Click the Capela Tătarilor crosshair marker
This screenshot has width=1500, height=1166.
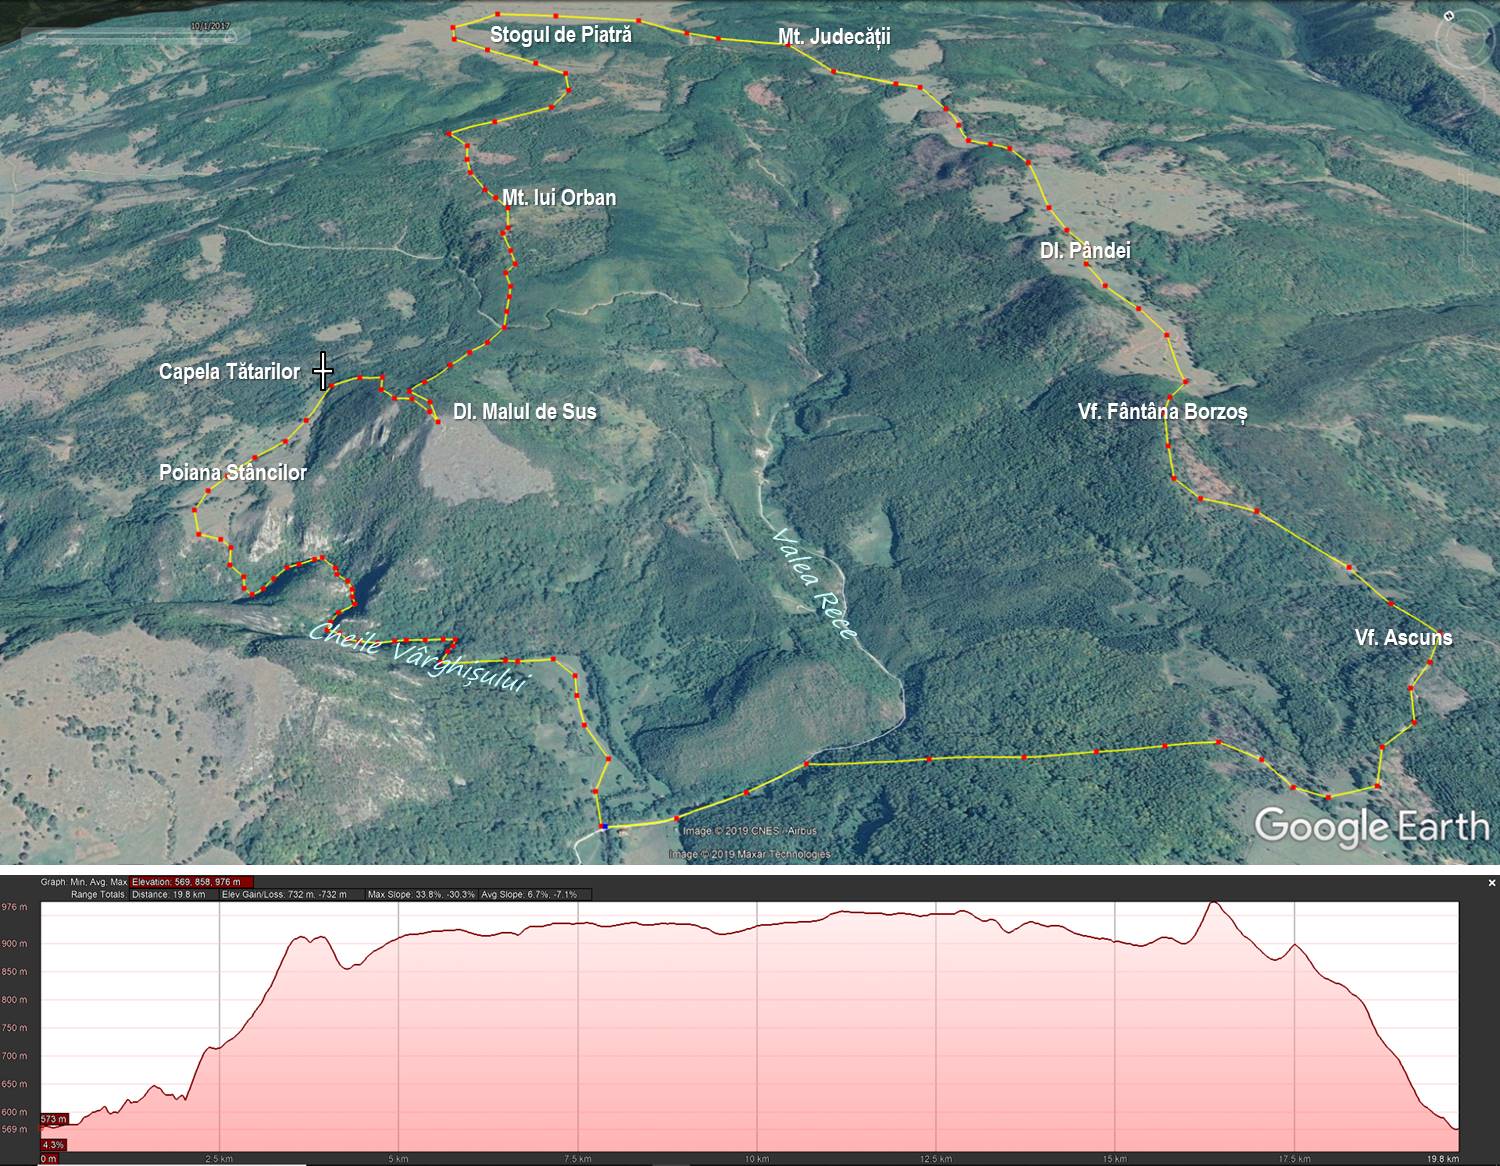pos(322,371)
